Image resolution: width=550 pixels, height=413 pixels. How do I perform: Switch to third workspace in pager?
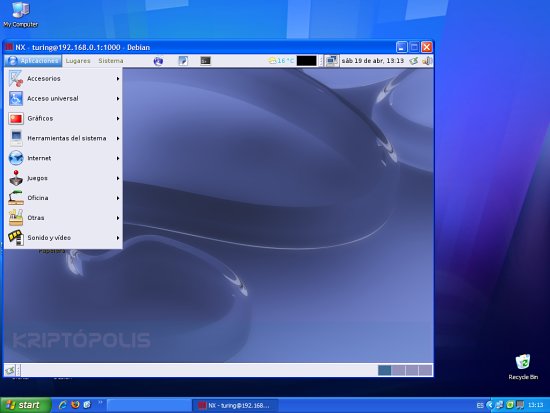[x=412, y=370]
